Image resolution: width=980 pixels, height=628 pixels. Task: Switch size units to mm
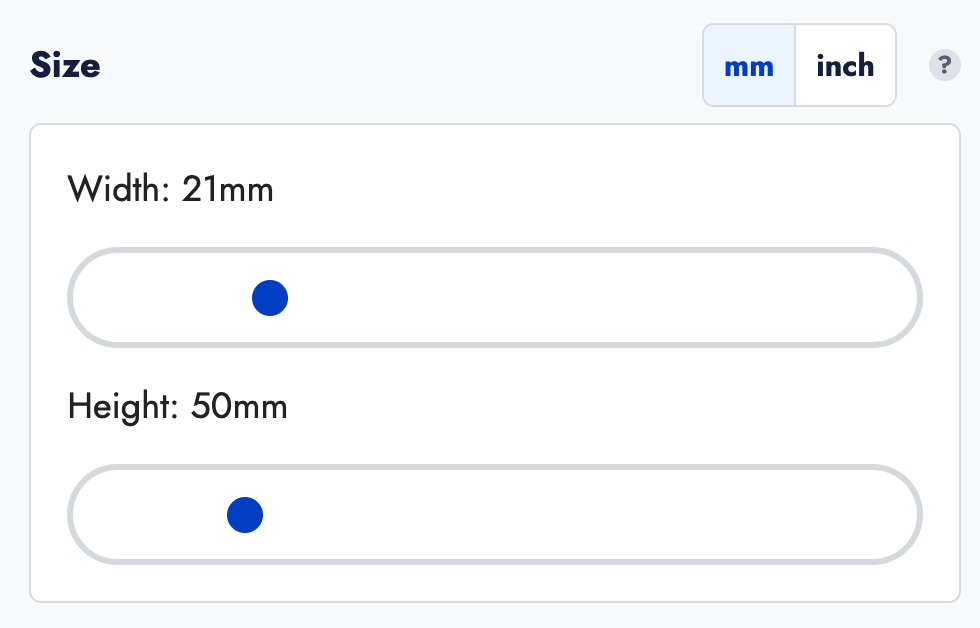tap(749, 66)
